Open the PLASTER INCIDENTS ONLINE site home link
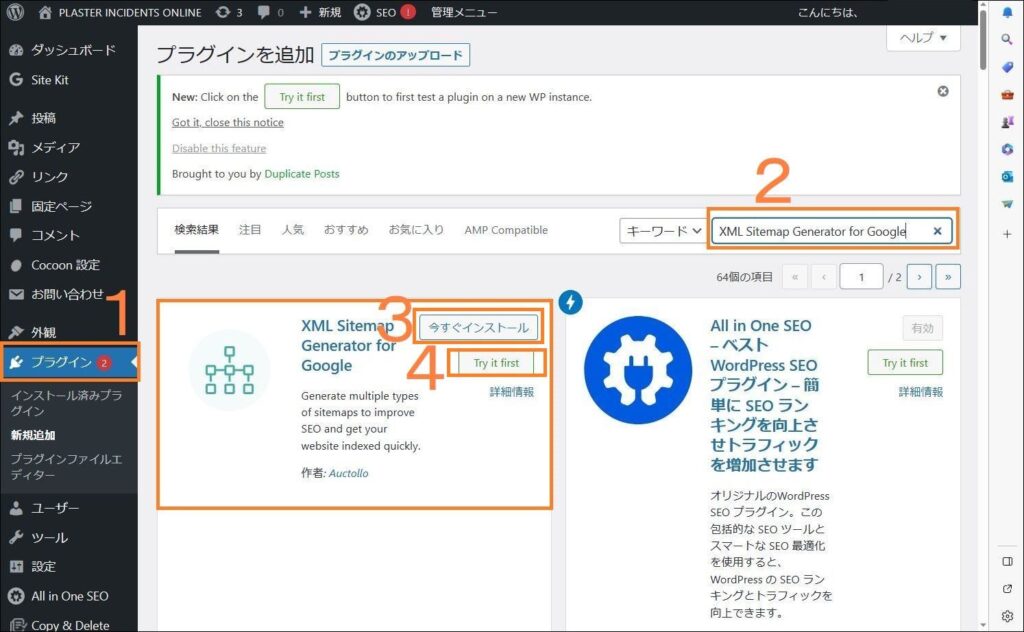This screenshot has height=632, width=1024. [x=120, y=12]
